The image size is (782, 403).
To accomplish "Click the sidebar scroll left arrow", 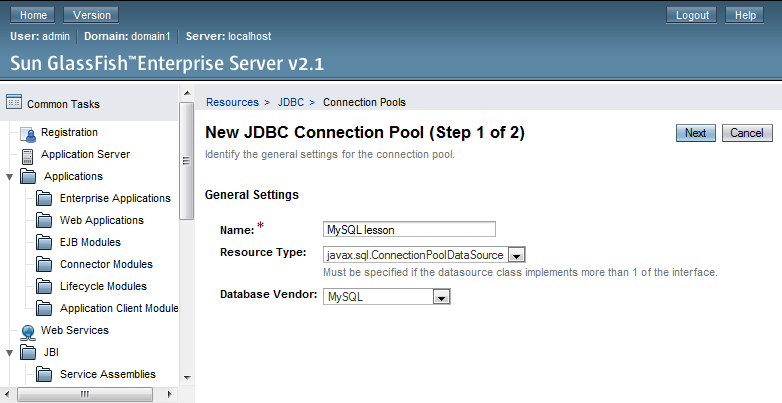I will [7, 394].
